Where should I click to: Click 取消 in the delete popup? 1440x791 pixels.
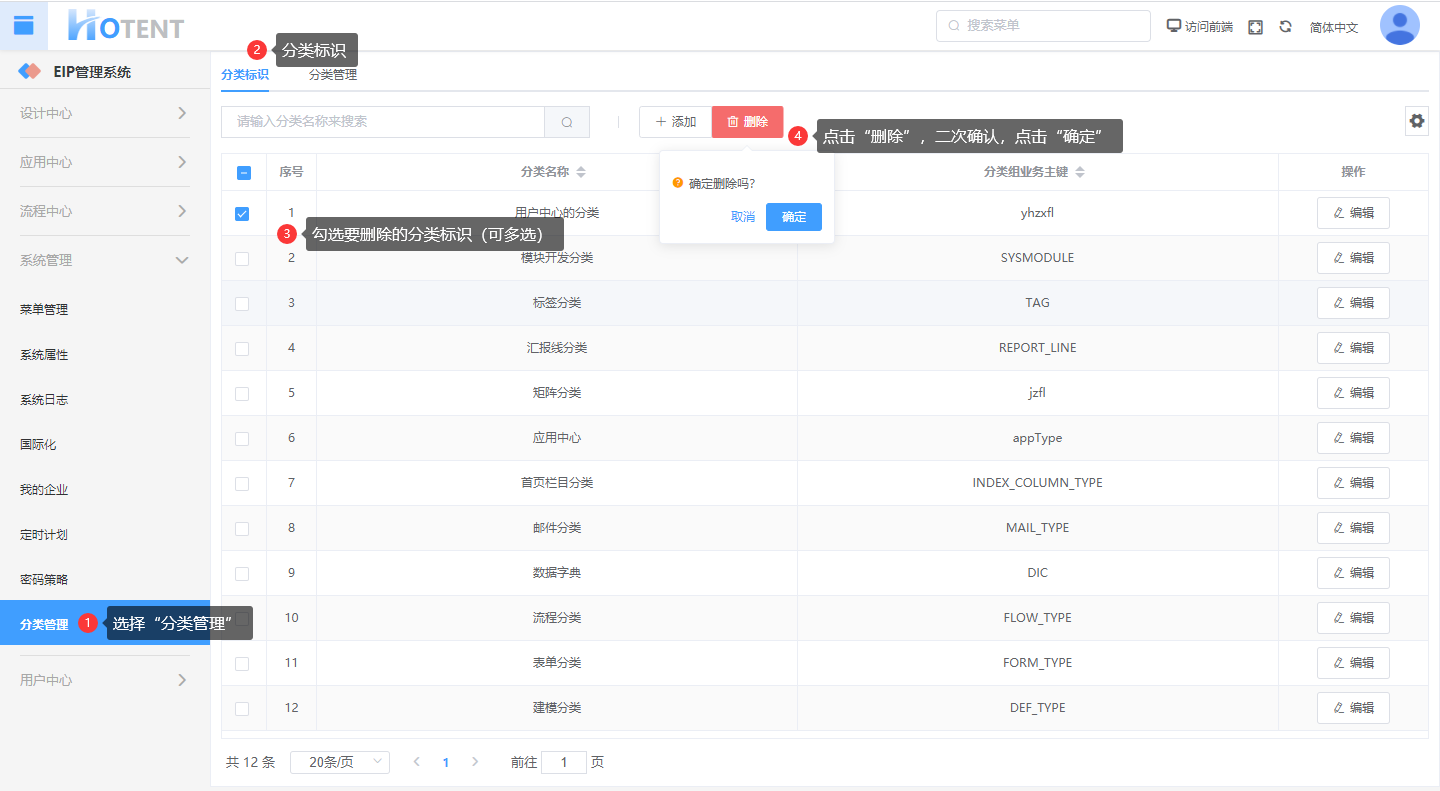pos(742,217)
